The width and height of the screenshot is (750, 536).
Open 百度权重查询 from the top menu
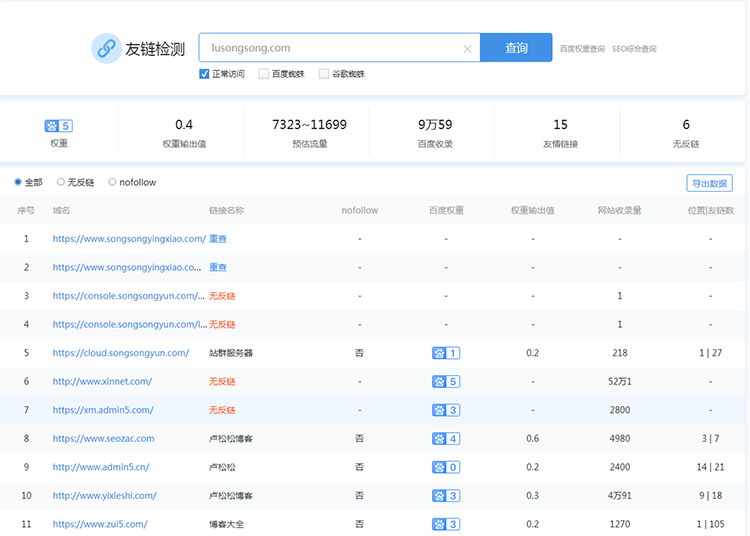coord(581,48)
